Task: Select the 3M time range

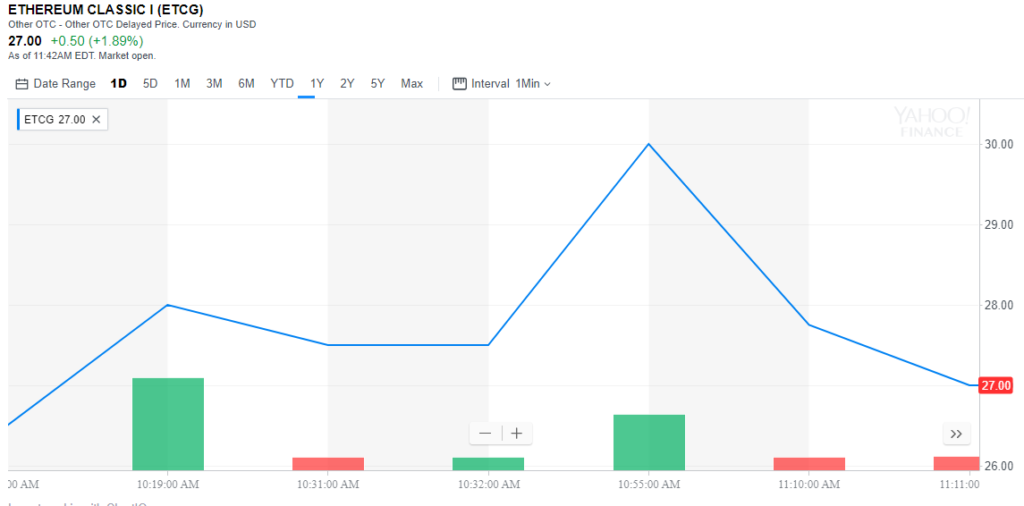Action: pos(214,84)
